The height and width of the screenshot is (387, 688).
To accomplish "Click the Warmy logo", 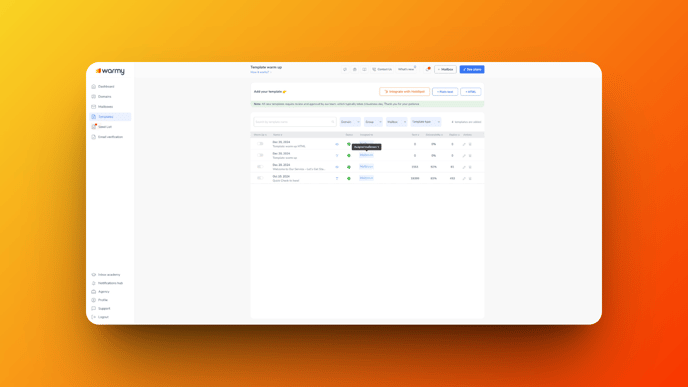I will [110, 71].
